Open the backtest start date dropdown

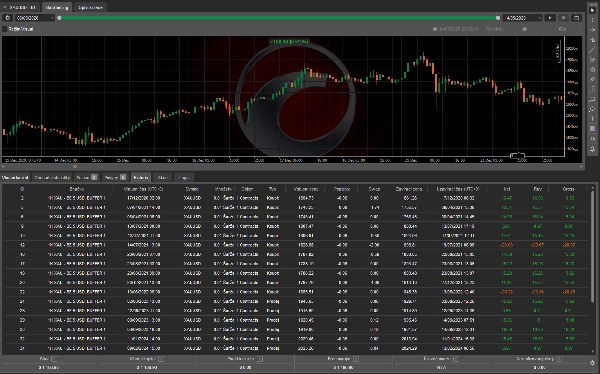point(35,18)
